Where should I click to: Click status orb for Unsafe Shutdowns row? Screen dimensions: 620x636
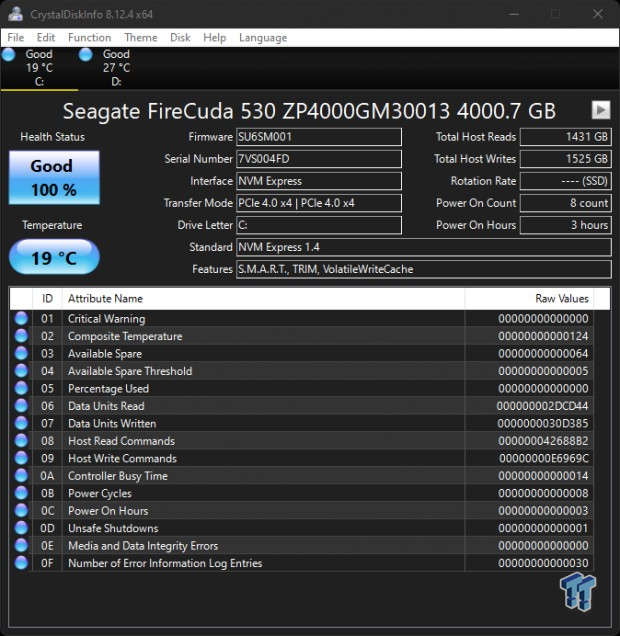click(21, 528)
